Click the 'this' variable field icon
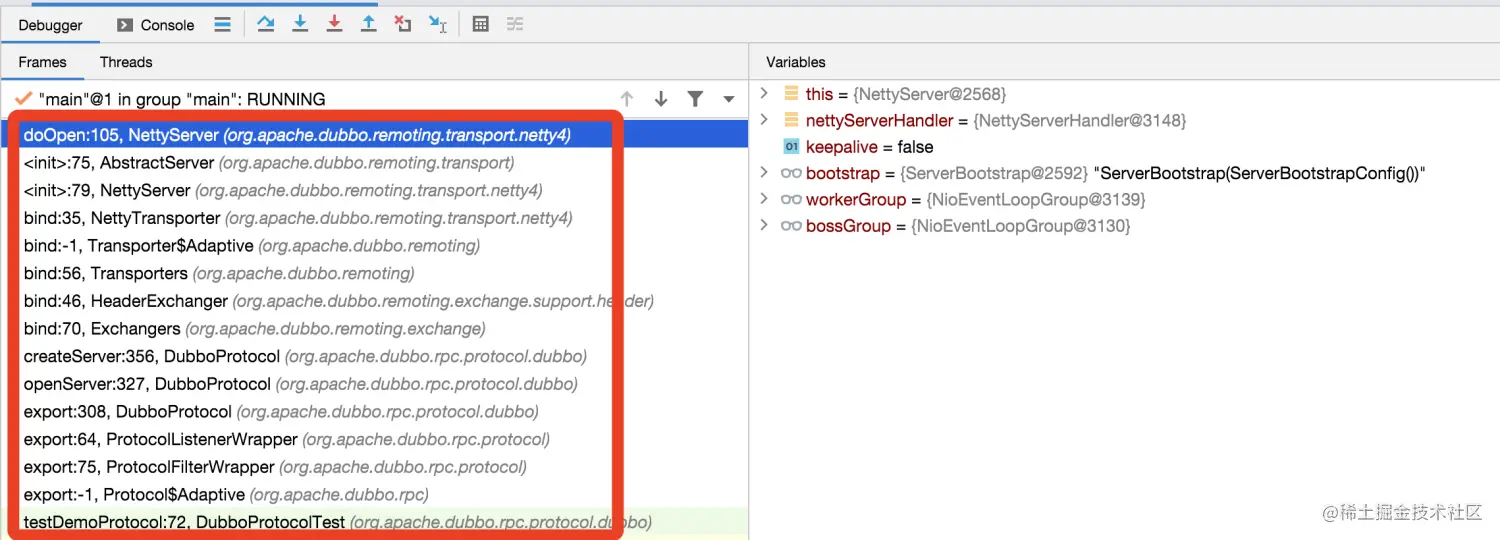Screen dimensions: 1500x540 coord(791,94)
